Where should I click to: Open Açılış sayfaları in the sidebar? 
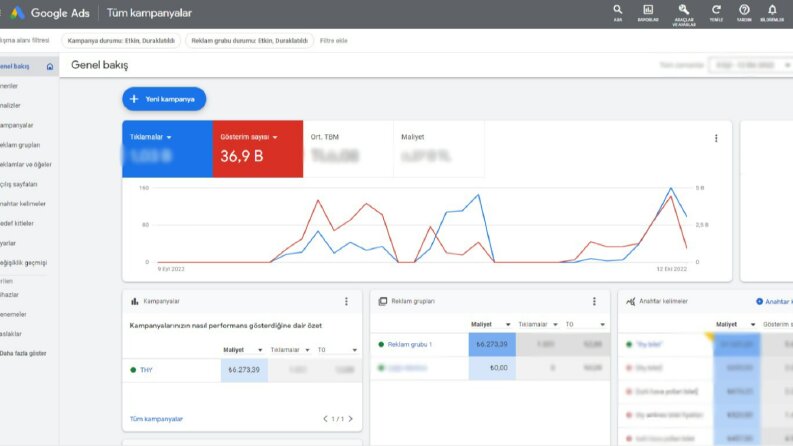click(19, 184)
